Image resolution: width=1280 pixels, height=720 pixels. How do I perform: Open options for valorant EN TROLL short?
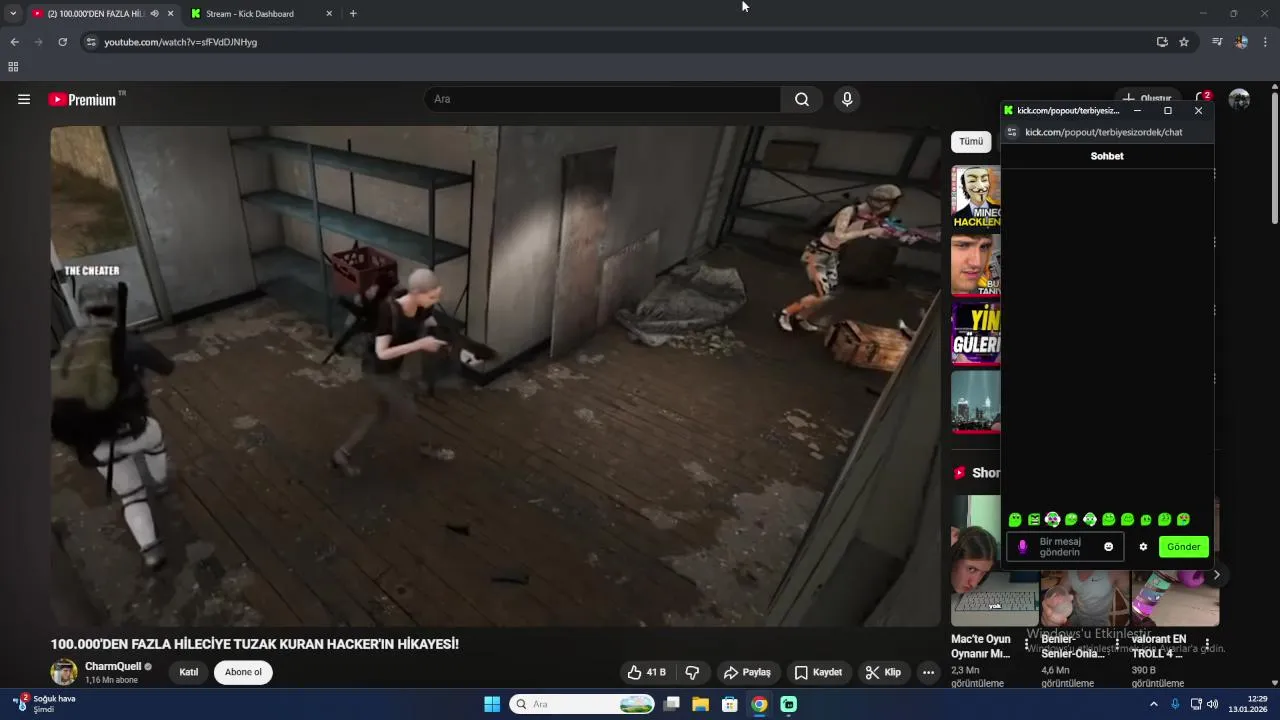click(1207, 644)
